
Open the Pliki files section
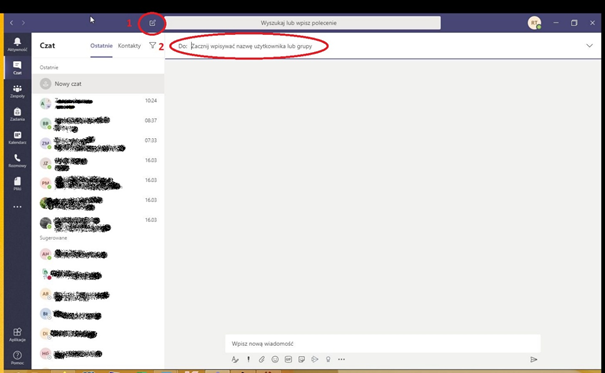click(17, 184)
